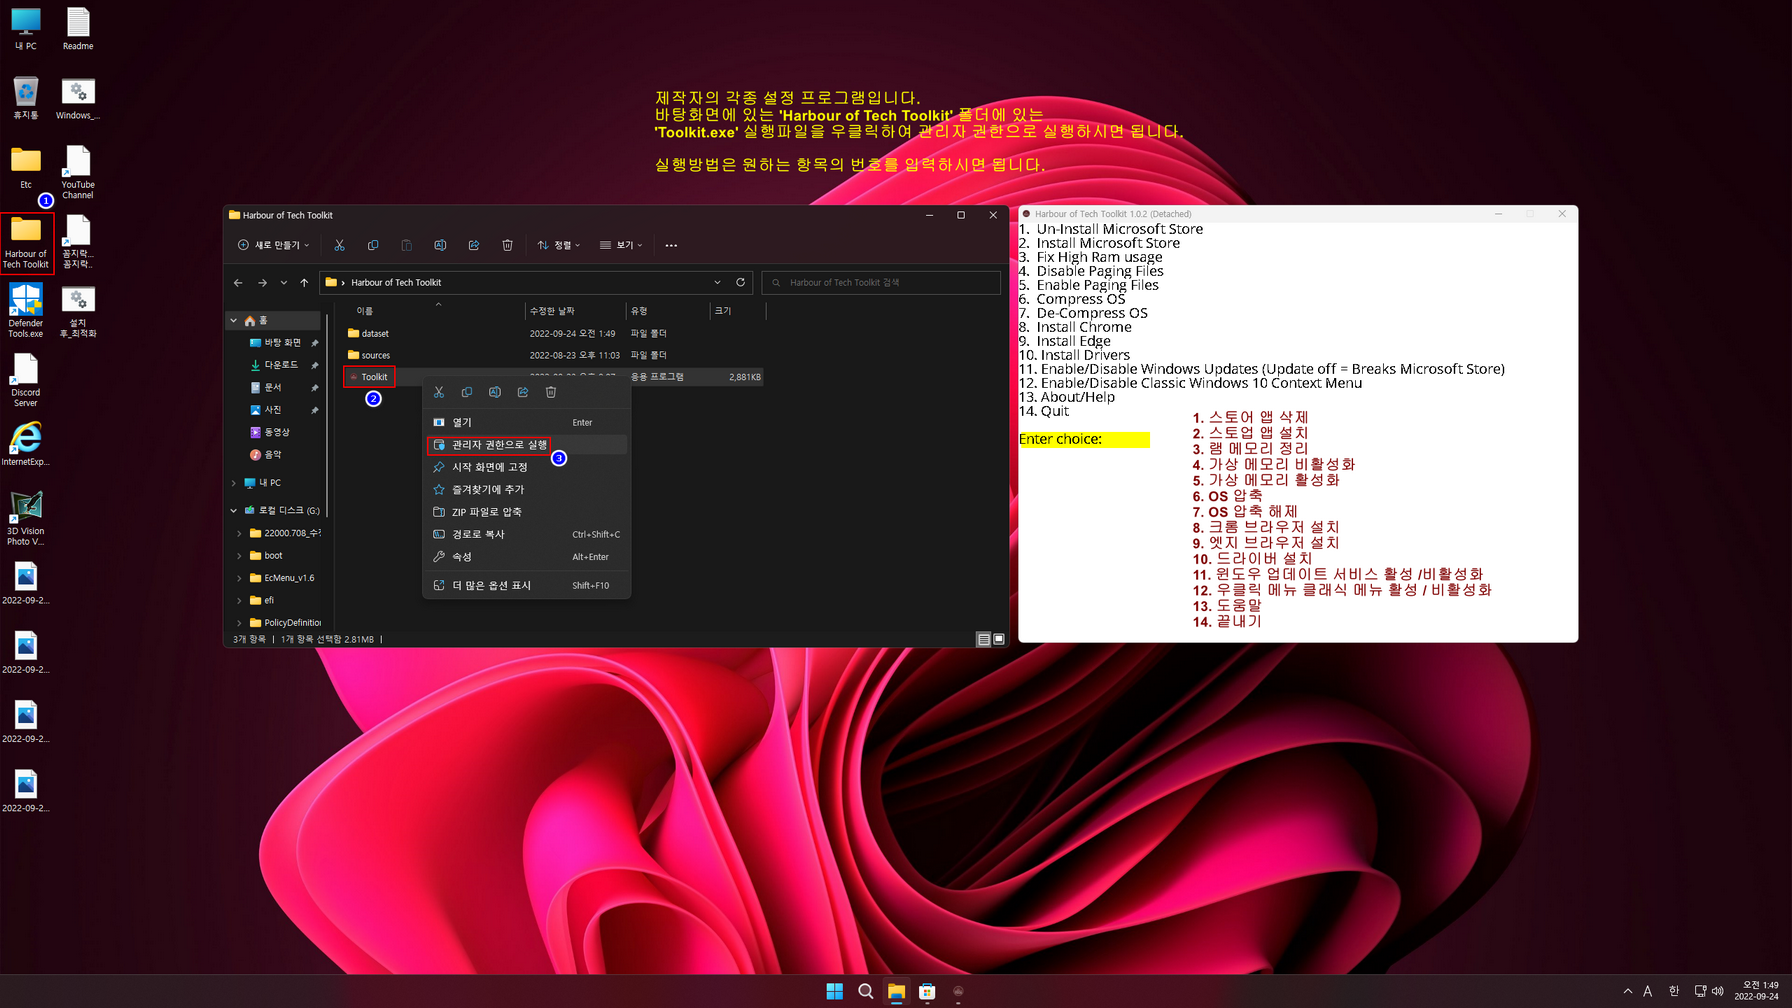Image resolution: width=1792 pixels, height=1008 pixels.
Task: Select the Discord Server desktop file
Action: [x=26, y=380]
